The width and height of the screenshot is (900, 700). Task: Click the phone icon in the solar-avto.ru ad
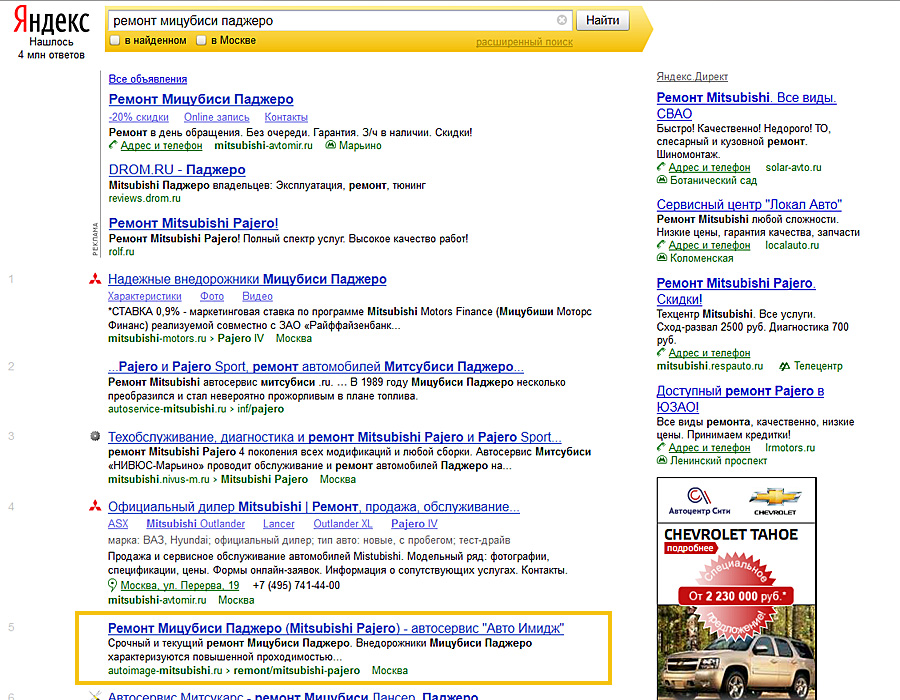click(661, 167)
